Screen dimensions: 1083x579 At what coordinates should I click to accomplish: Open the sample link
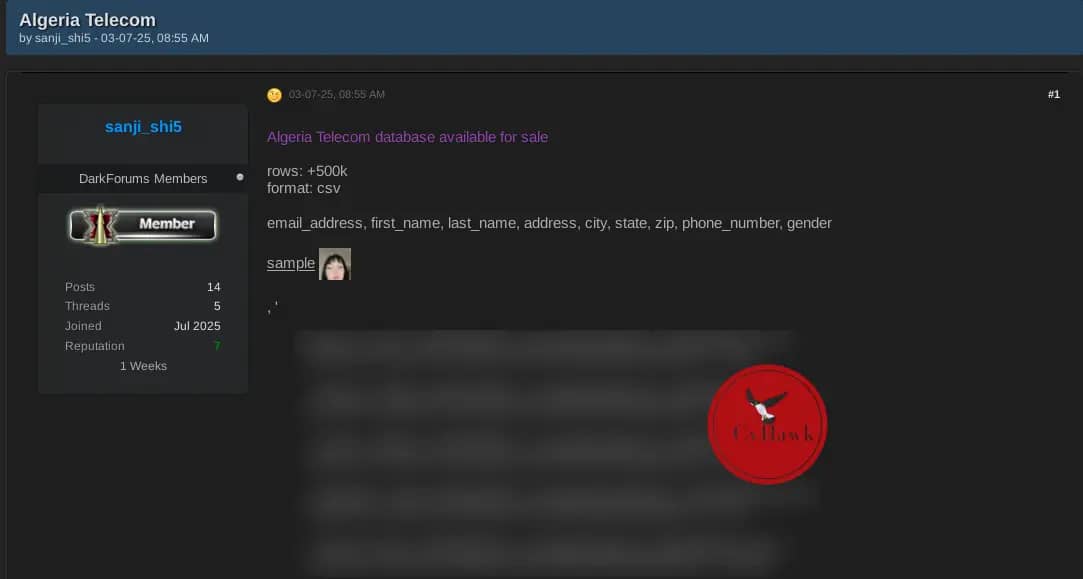click(x=291, y=263)
